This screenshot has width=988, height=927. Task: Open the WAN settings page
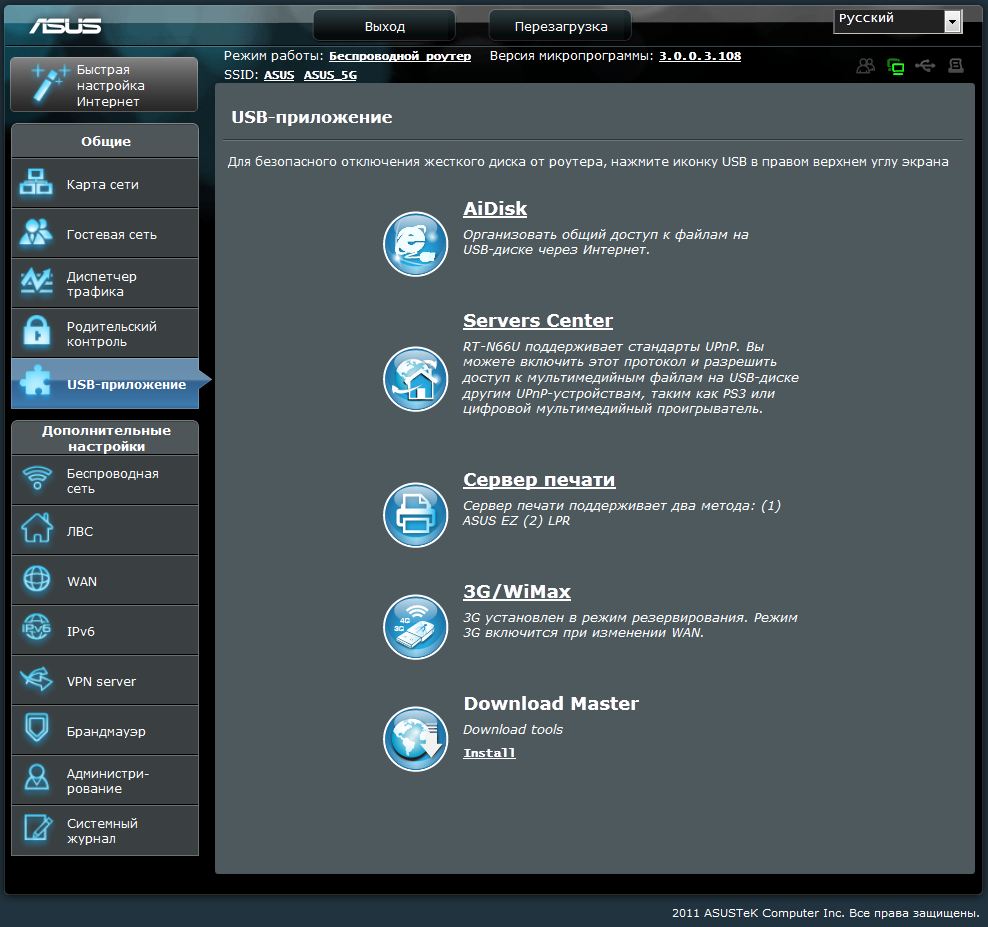(x=105, y=580)
